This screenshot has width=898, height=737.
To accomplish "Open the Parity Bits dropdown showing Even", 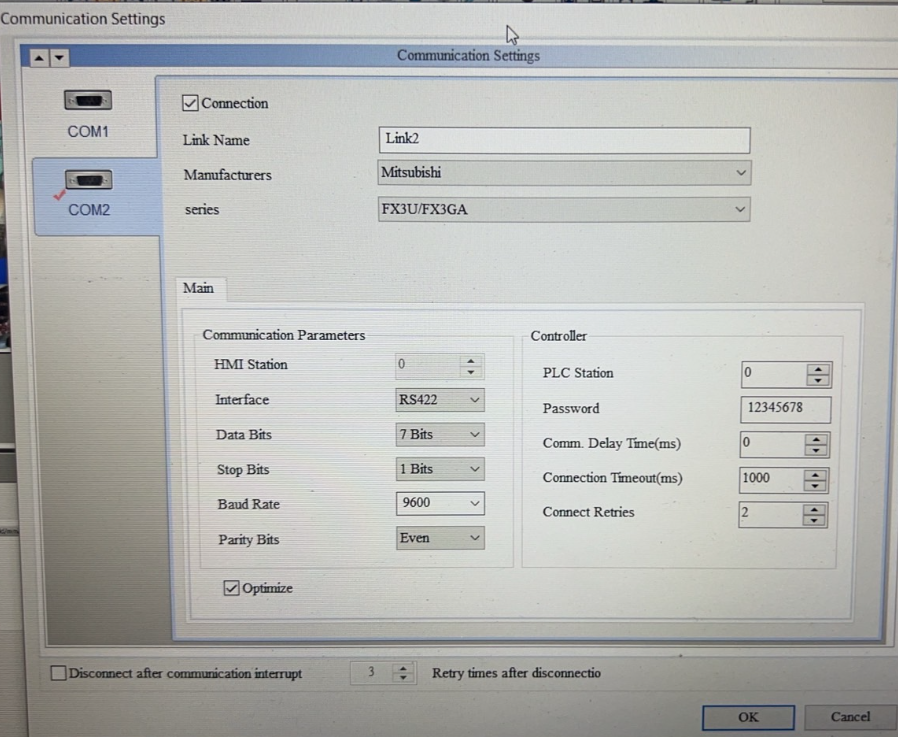I will (440, 538).
